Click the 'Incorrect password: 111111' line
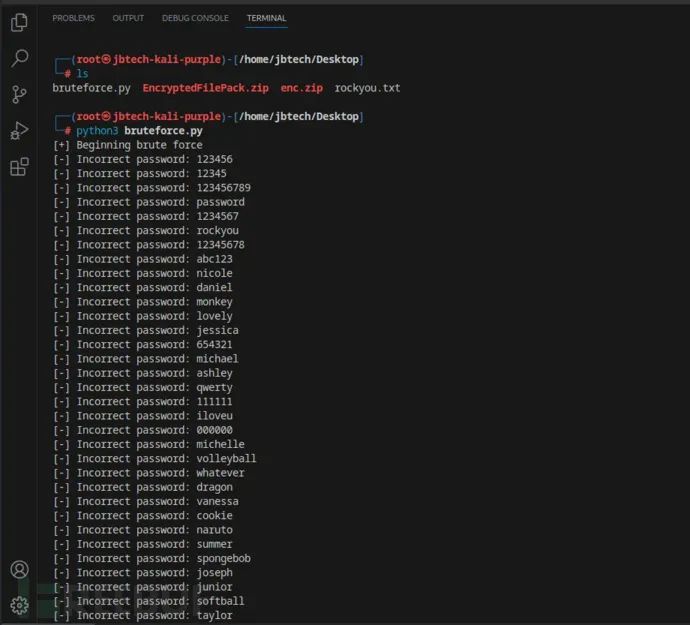This screenshot has width=690, height=625. tap(143, 401)
